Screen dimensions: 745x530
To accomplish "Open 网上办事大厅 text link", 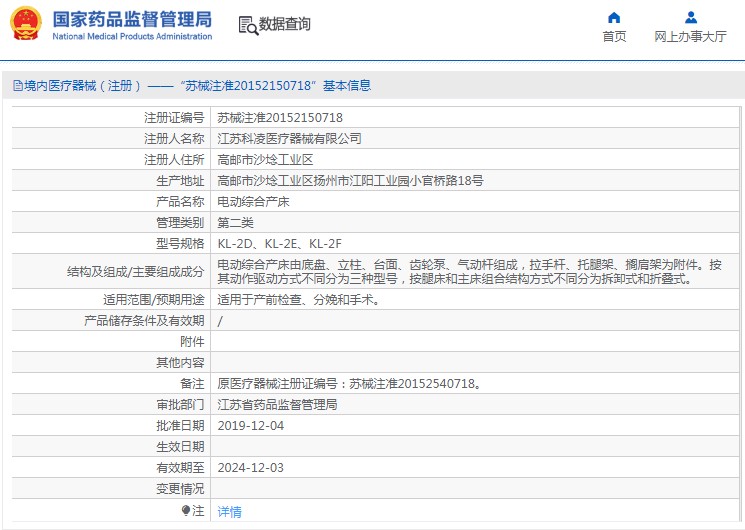I will click(x=690, y=36).
